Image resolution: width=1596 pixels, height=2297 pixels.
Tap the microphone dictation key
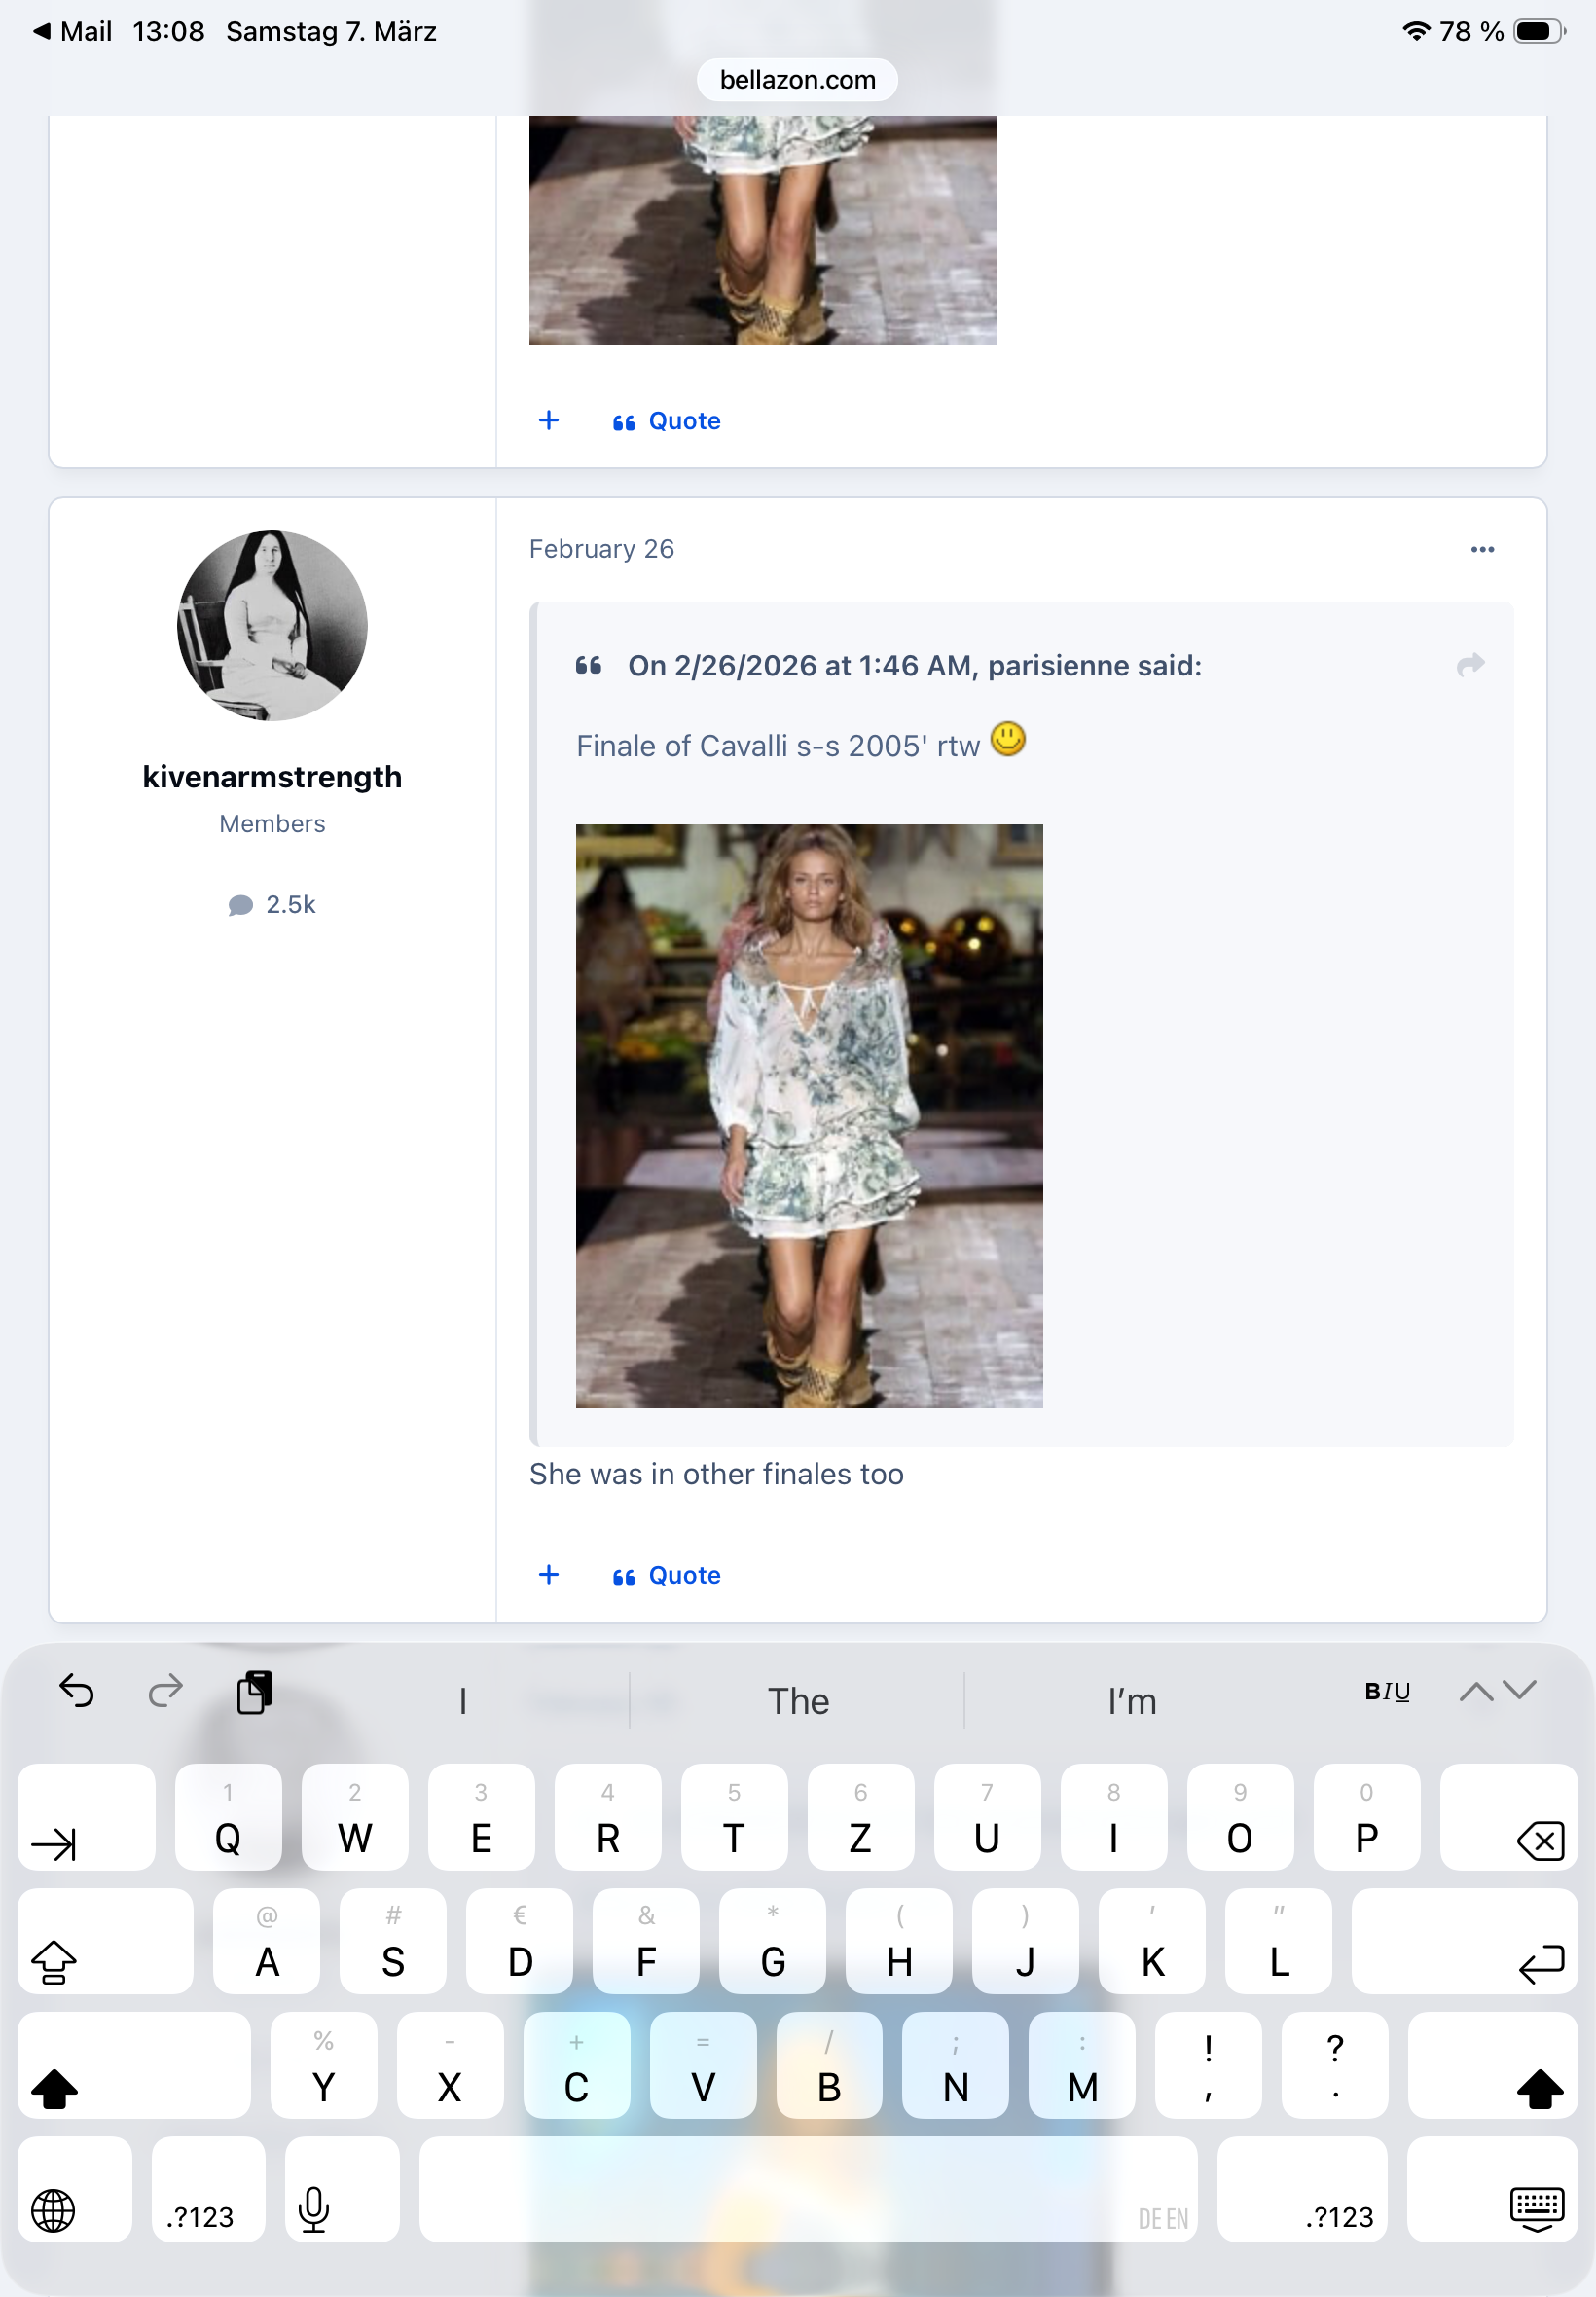[314, 2209]
